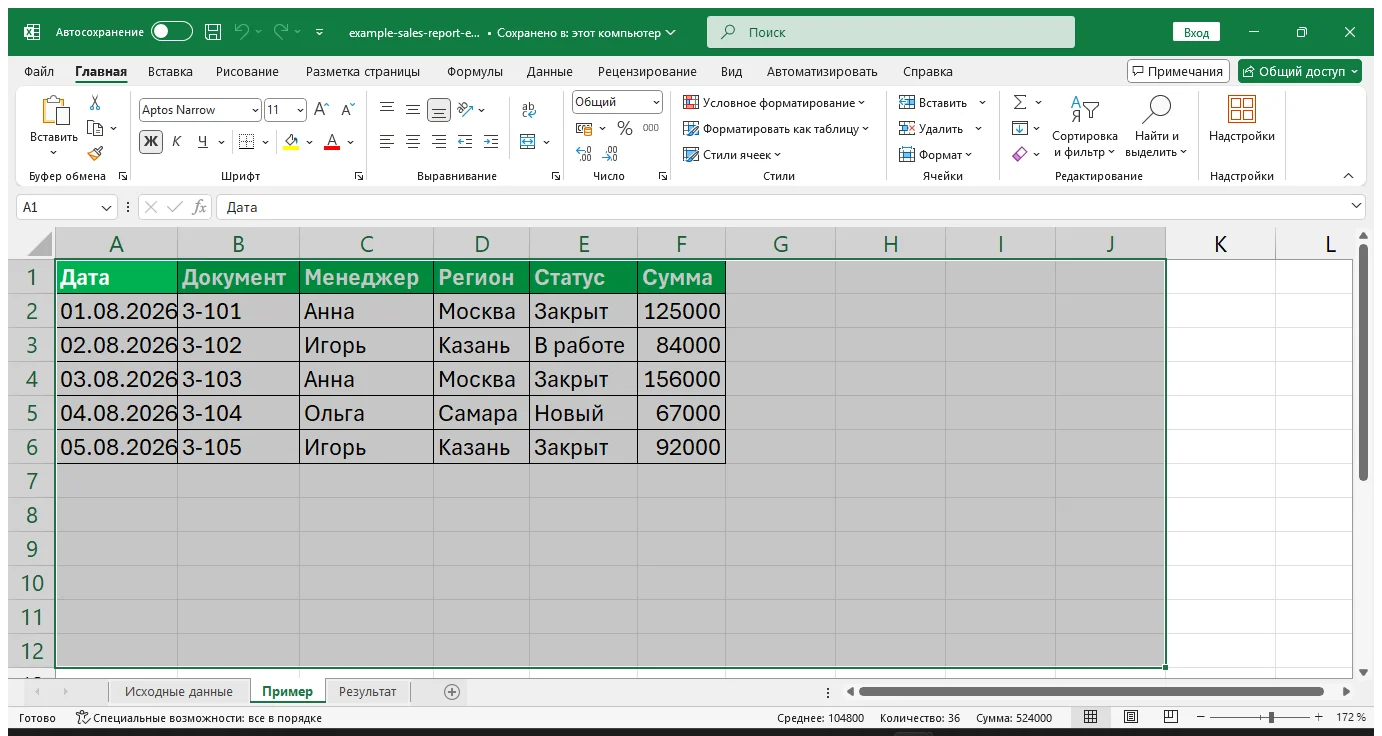Click the red font color A
1382x736 pixels.
(x=332, y=142)
